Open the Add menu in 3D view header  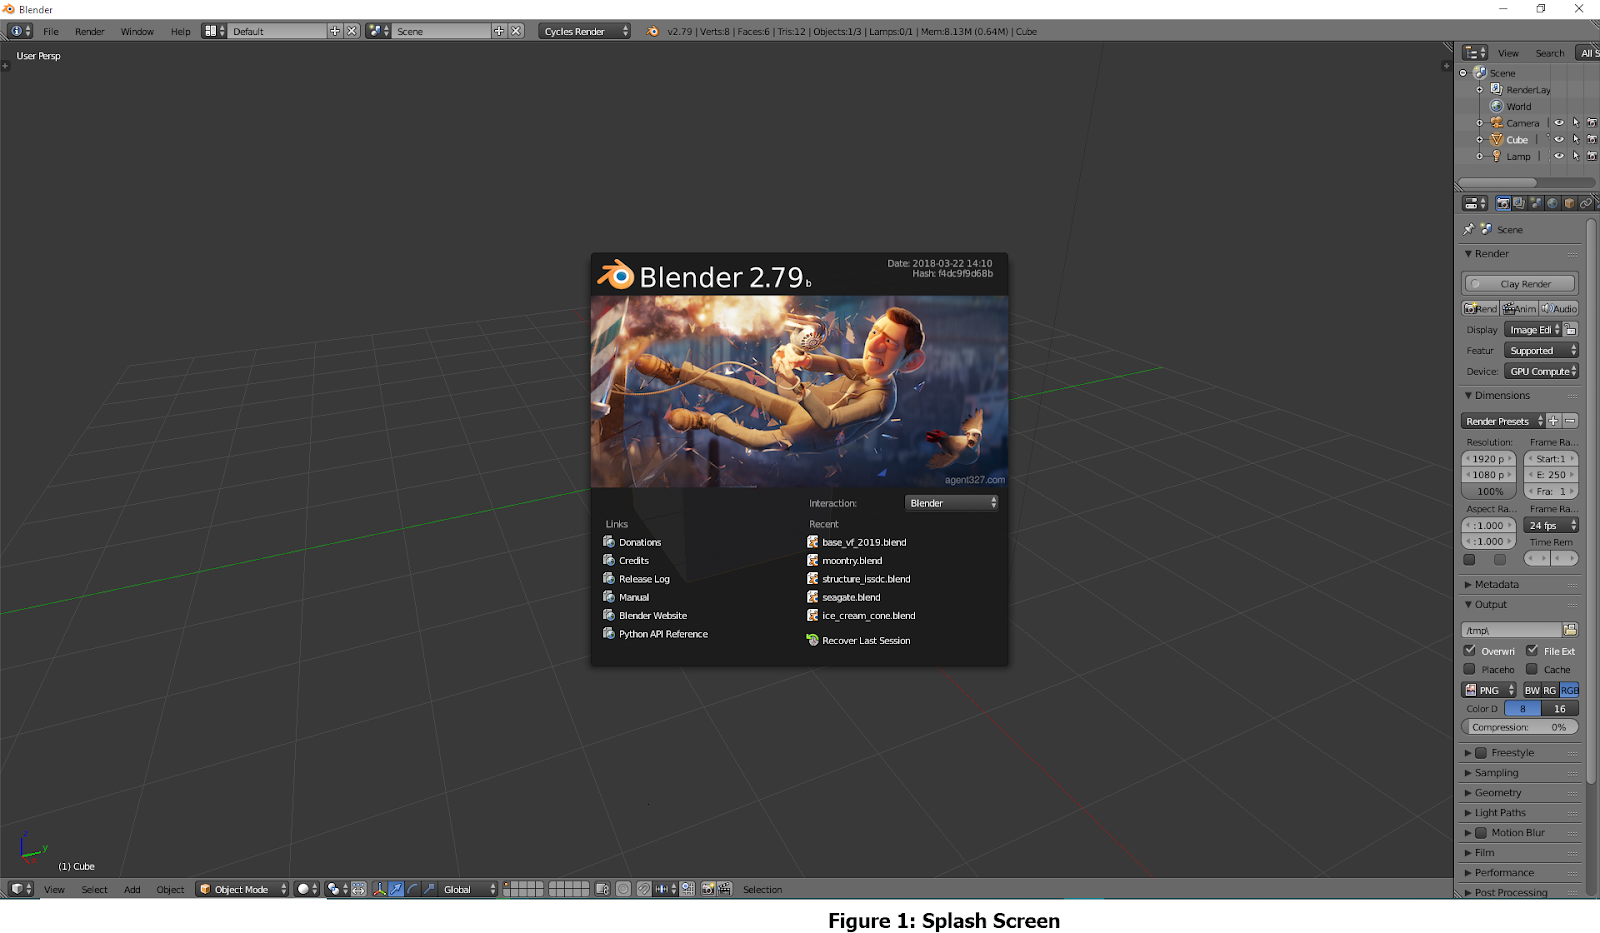pyautogui.click(x=132, y=889)
